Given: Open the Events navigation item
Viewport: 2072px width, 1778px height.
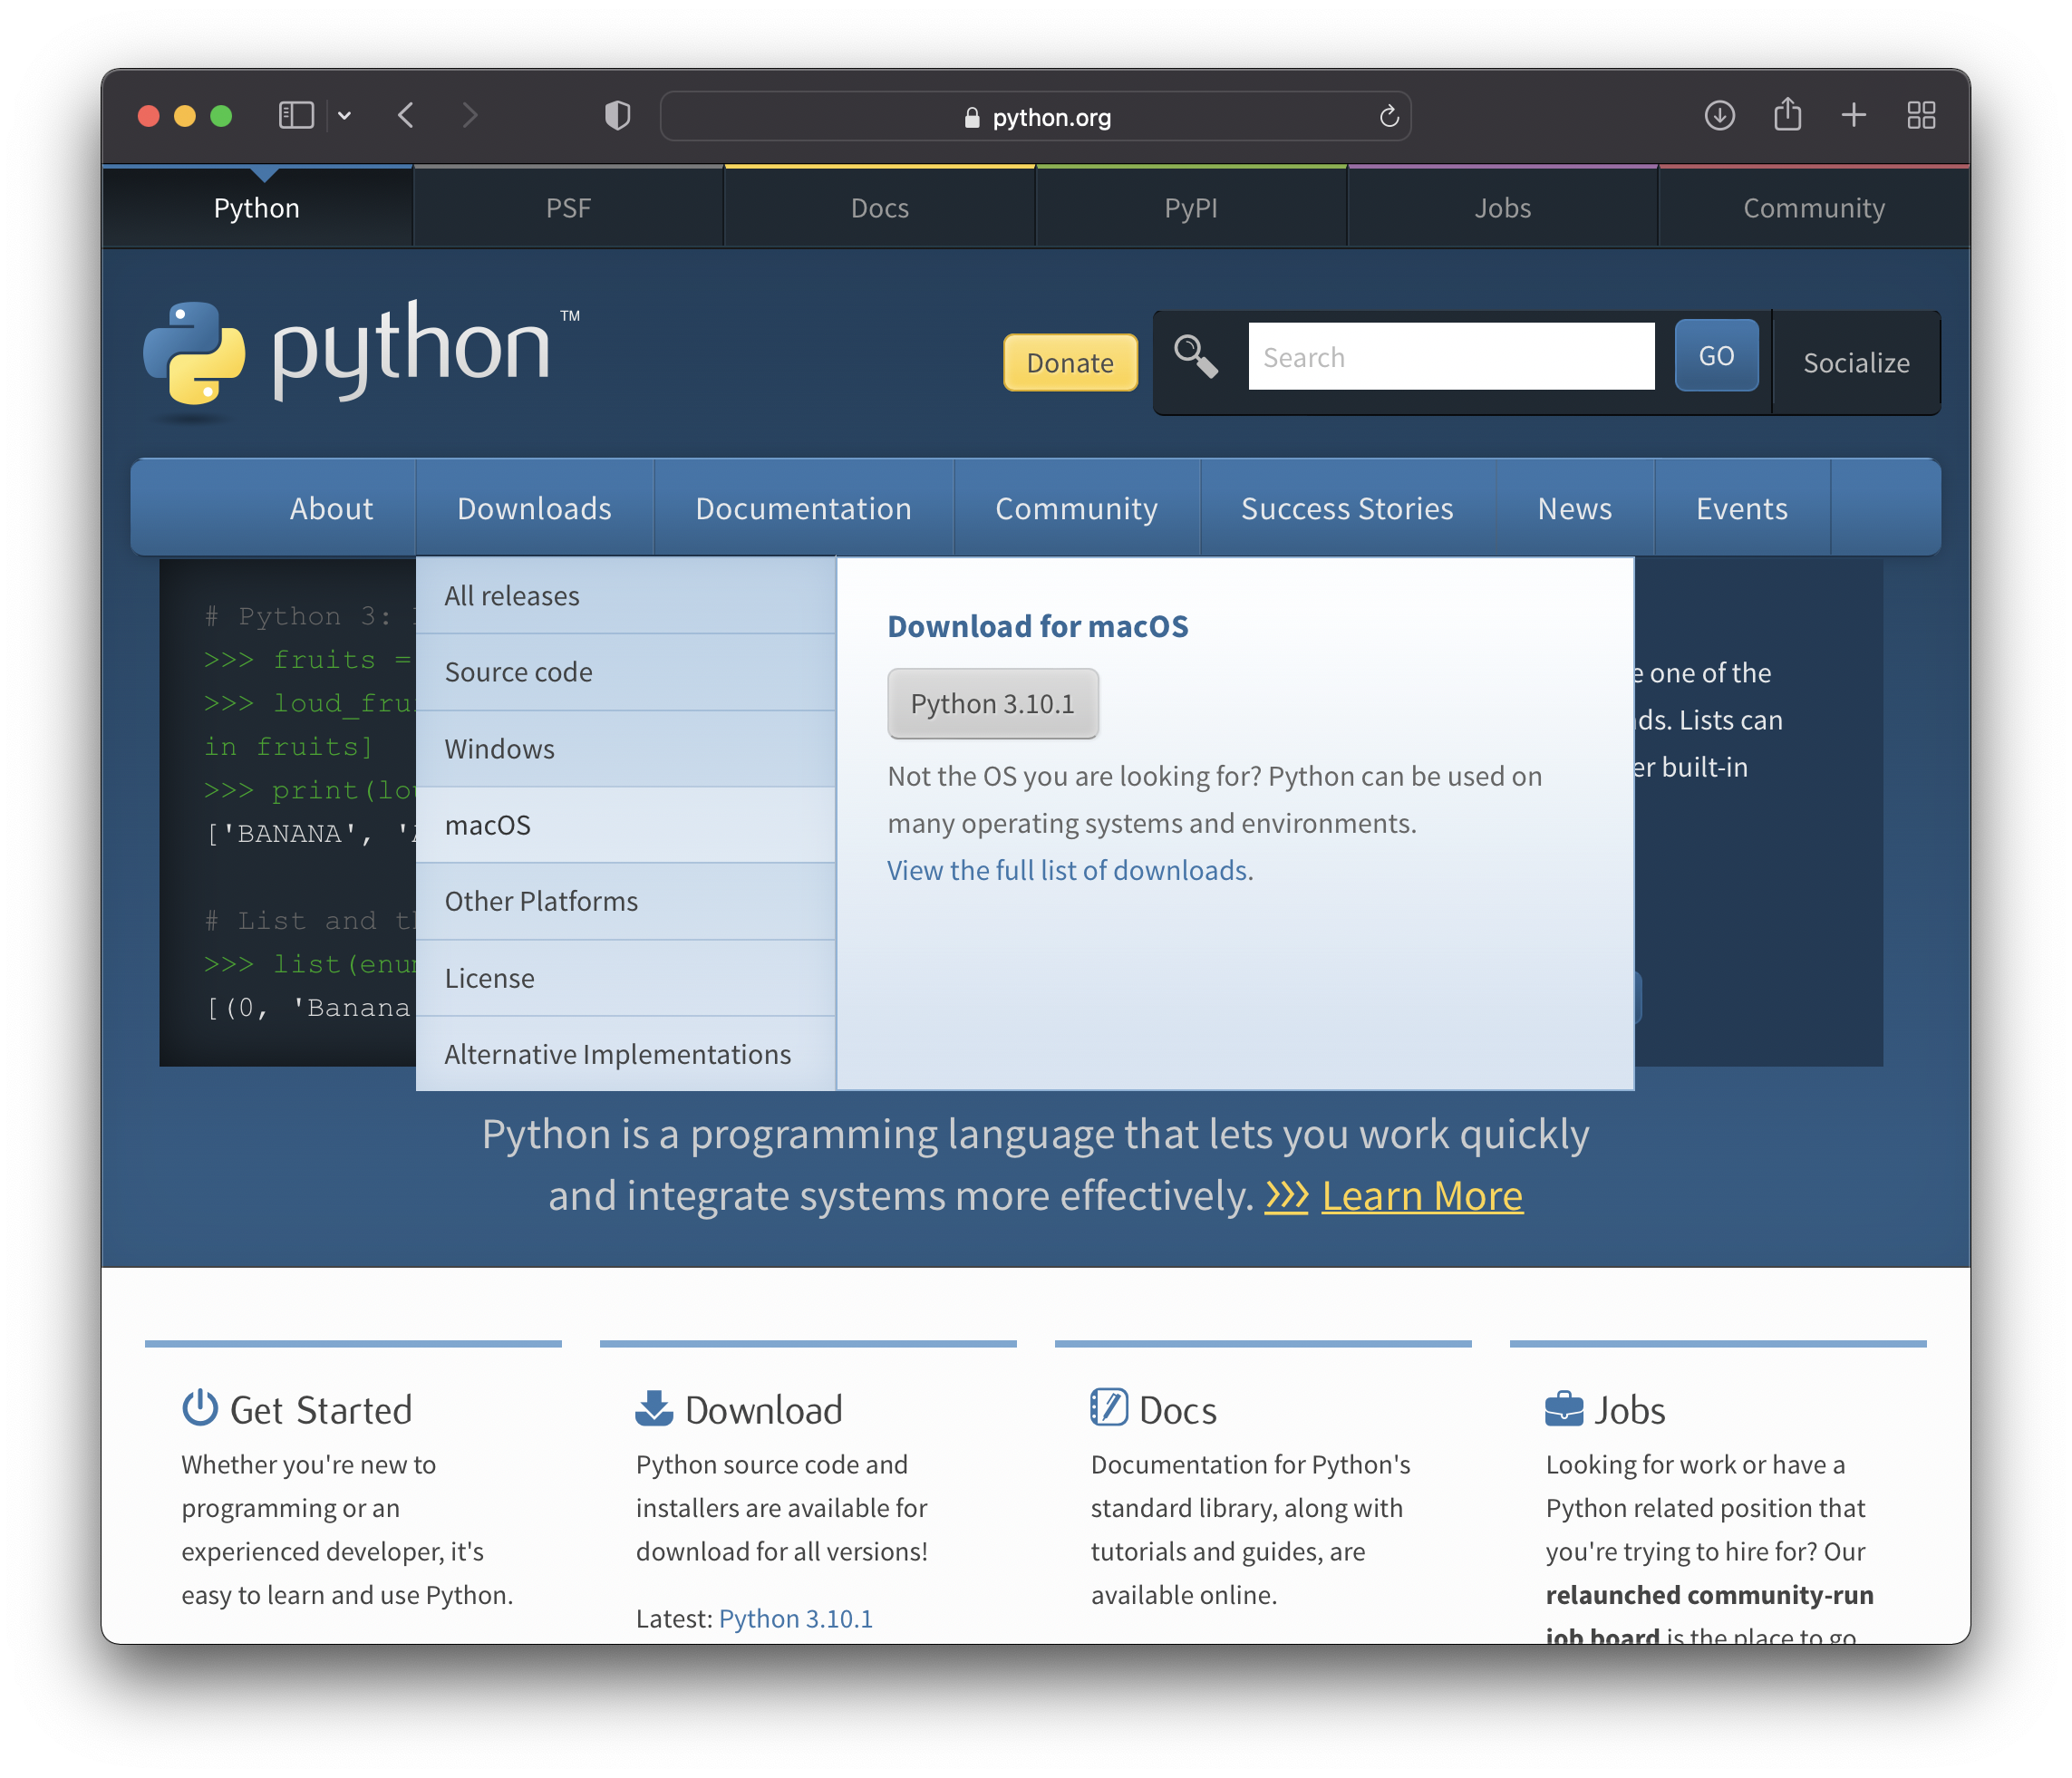Looking at the screenshot, I should (x=1741, y=508).
